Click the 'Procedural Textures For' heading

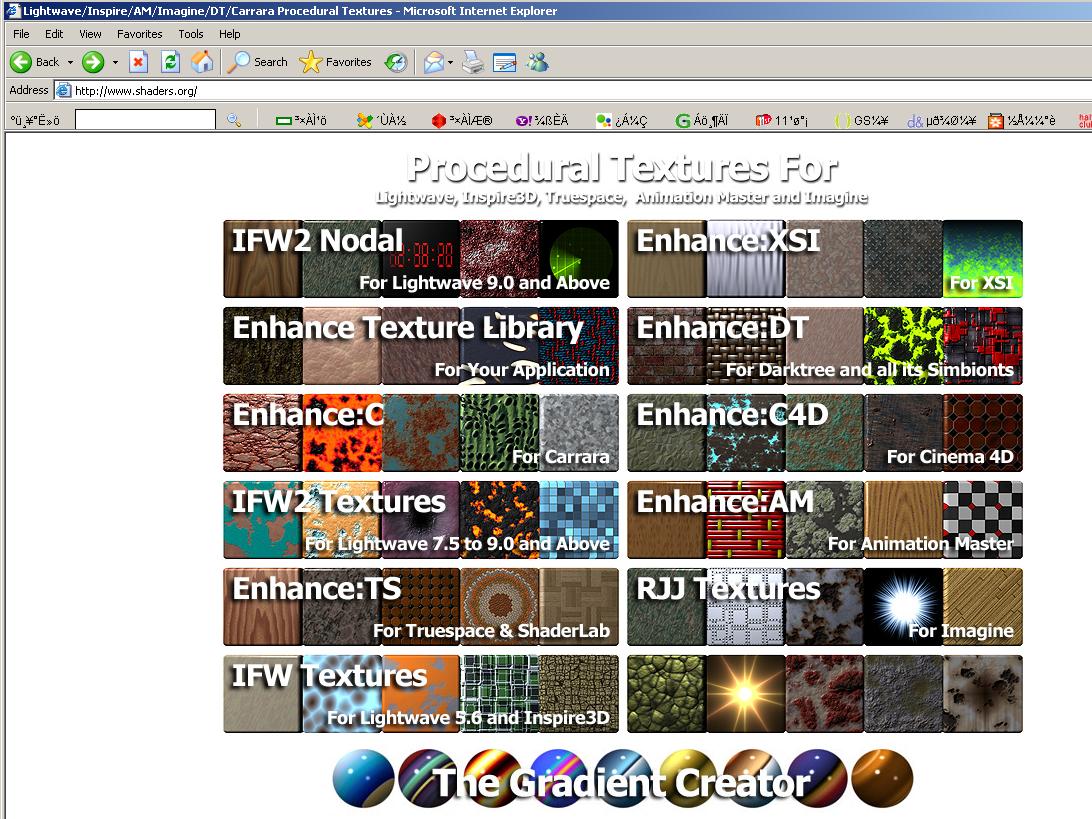click(x=623, y=168)
